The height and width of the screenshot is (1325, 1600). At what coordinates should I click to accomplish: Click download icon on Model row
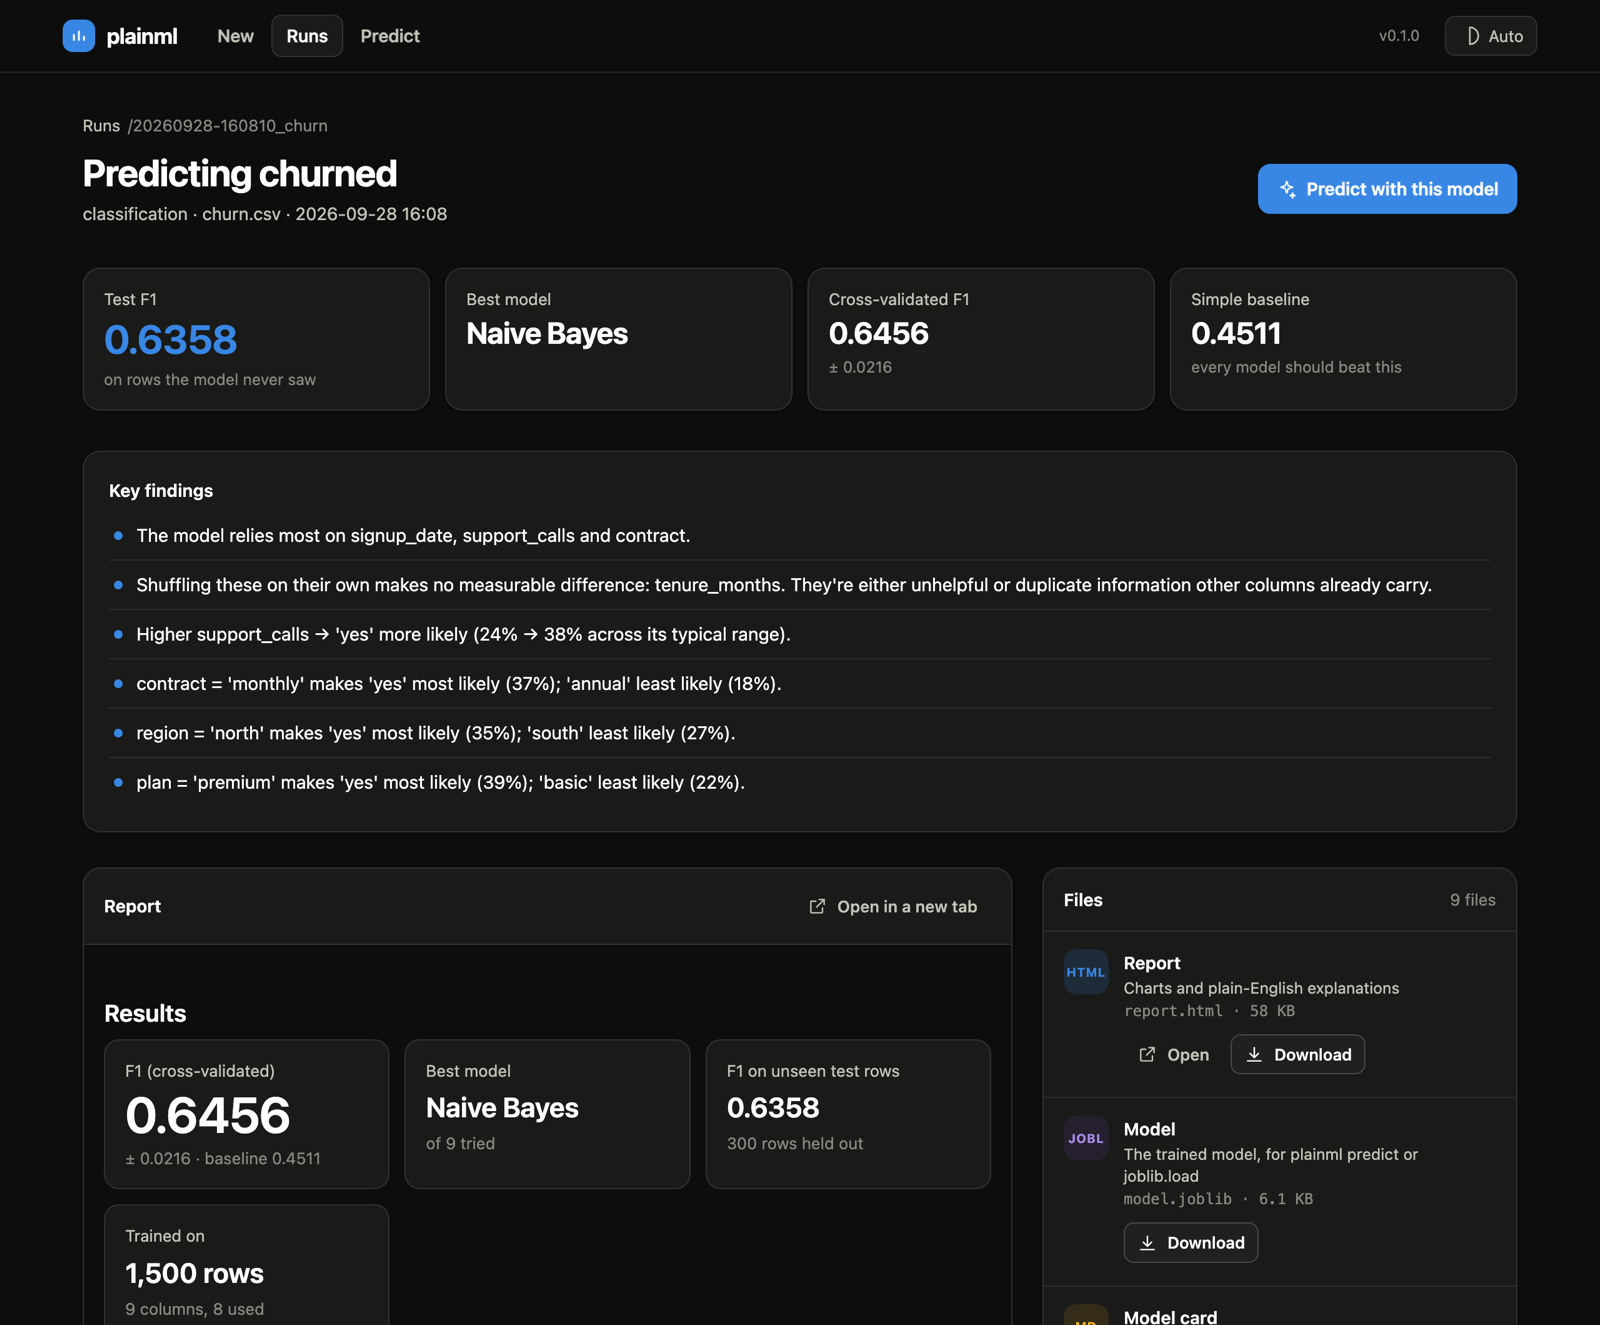[1147, 1243]
